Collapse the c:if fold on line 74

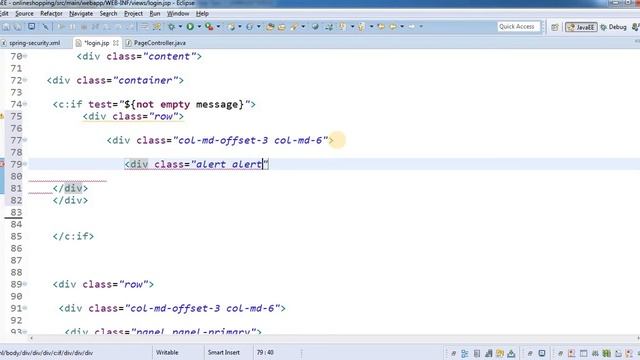25,104
